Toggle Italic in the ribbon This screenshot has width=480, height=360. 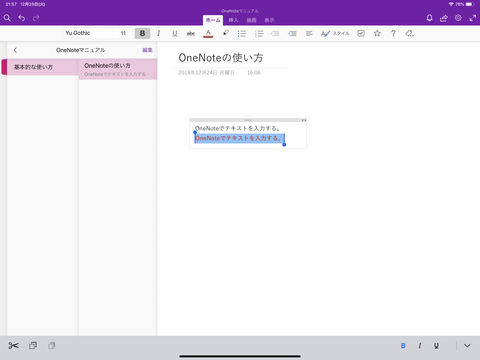(x=158, y=33)
